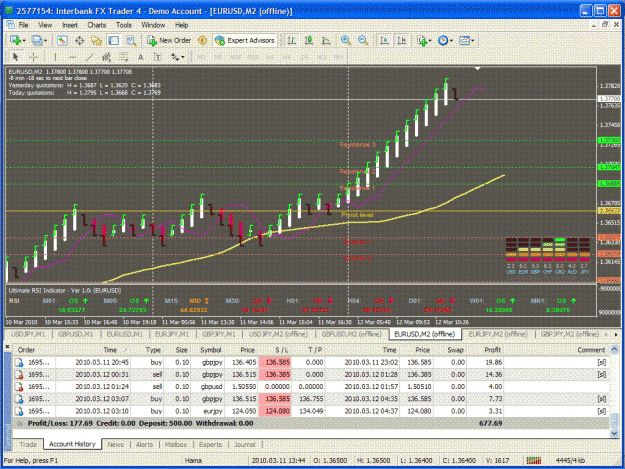This screenshot has height=469, width=625.
Task: Expand the Templates dropdown arrow
Action: [x=473, y=41]
